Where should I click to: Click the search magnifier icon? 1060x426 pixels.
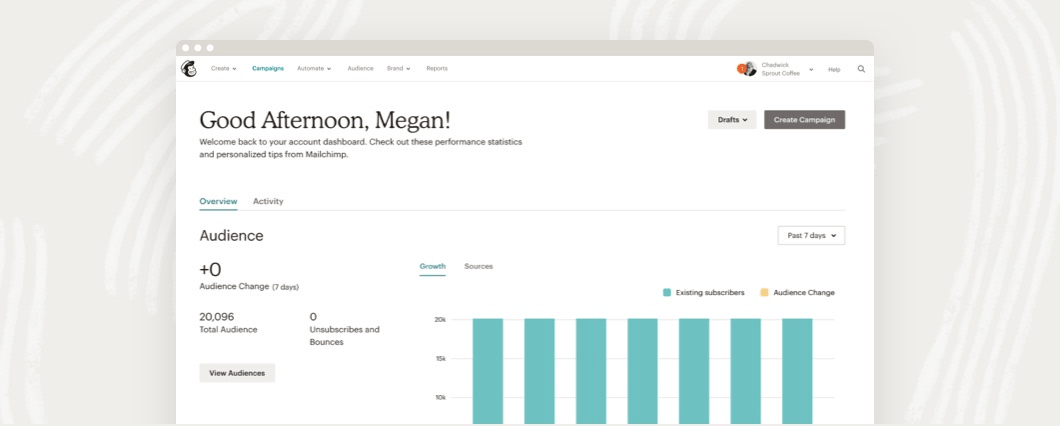click(861, 69)
